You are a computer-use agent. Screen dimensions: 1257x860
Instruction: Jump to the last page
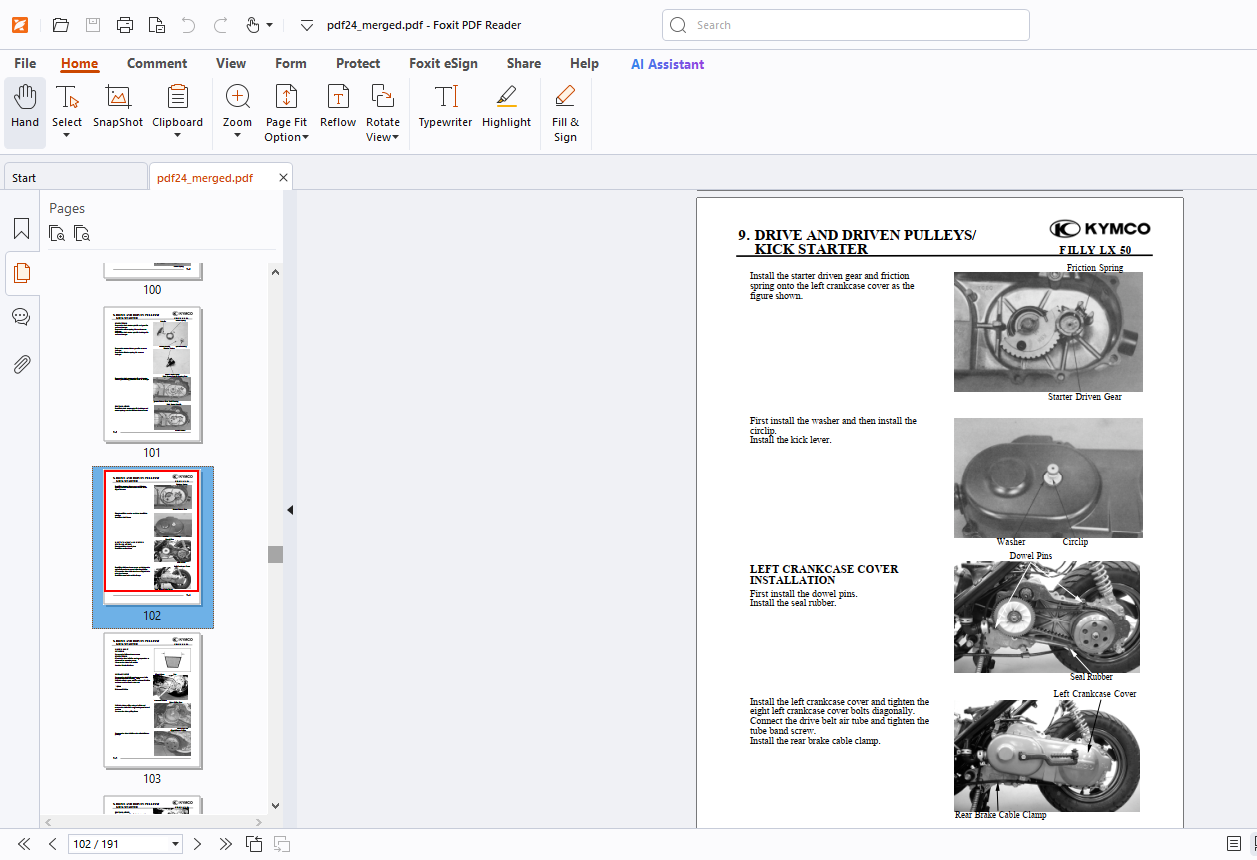pyautogui.click(x=226, y=844)
